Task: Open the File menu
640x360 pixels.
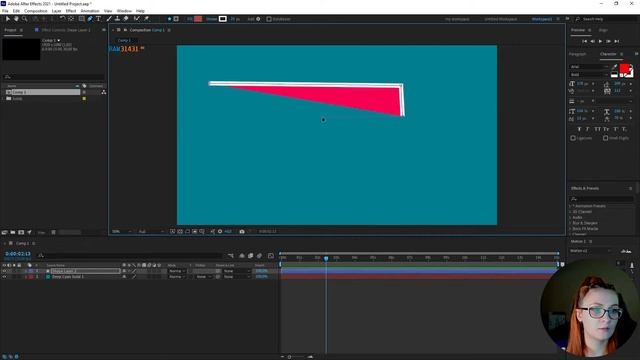Action: (5, 11)
